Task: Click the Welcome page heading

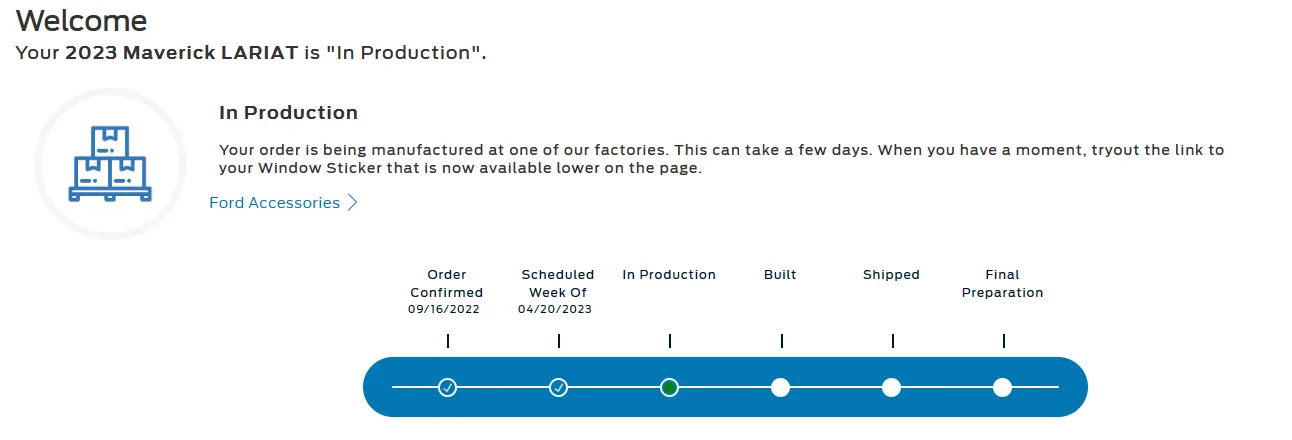Action: click(x=82, y=20)
